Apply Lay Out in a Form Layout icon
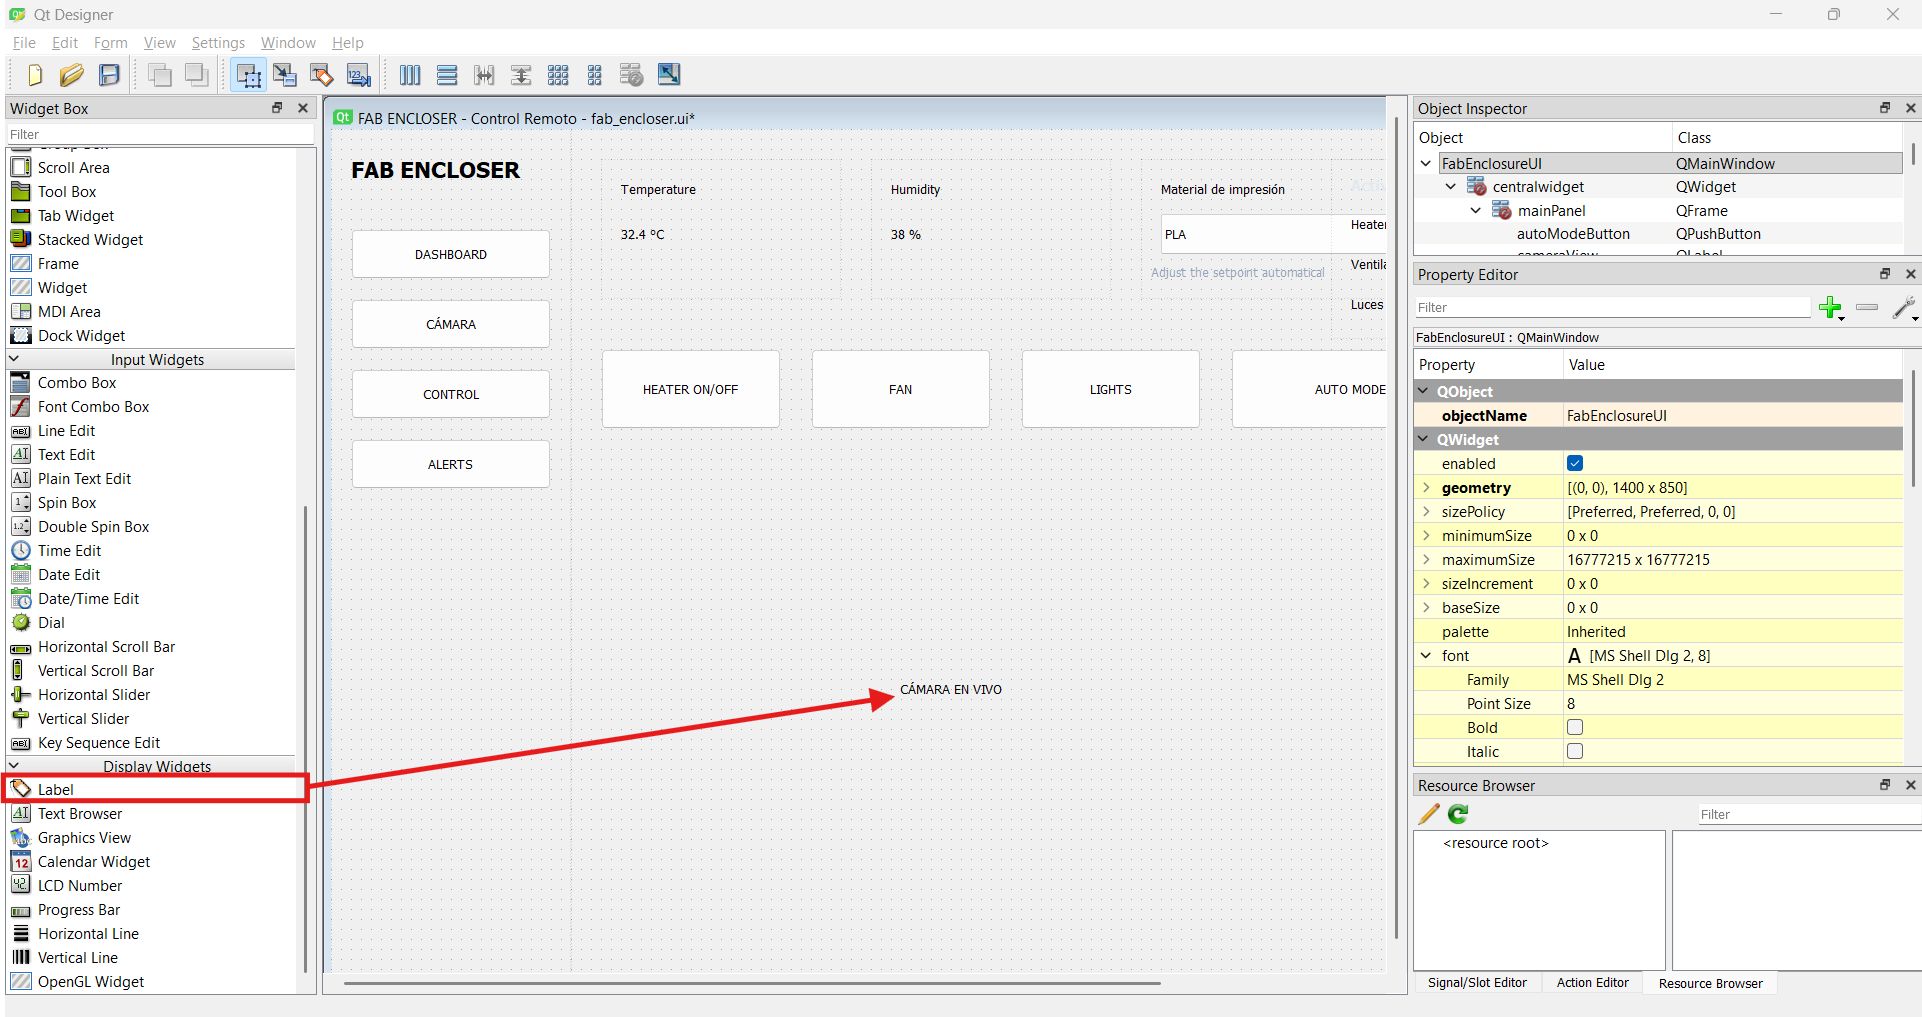 [x=595, y=75]
